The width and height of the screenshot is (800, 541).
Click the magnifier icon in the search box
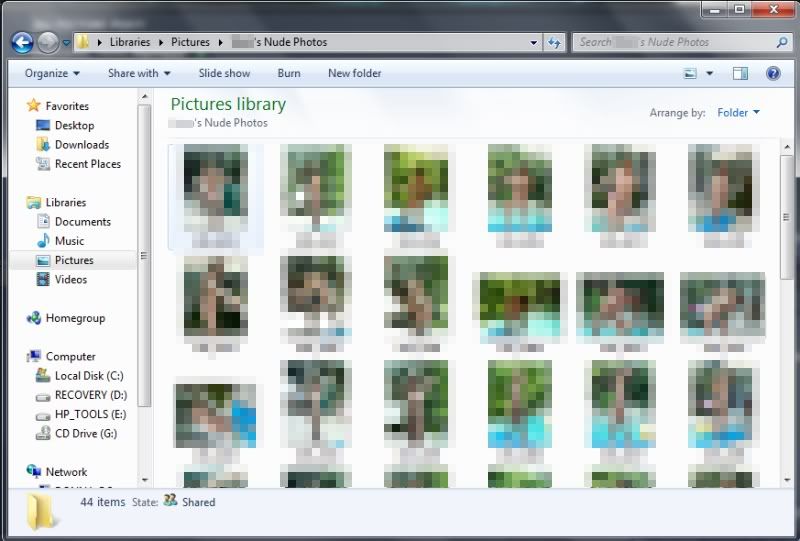click(782, 42)
